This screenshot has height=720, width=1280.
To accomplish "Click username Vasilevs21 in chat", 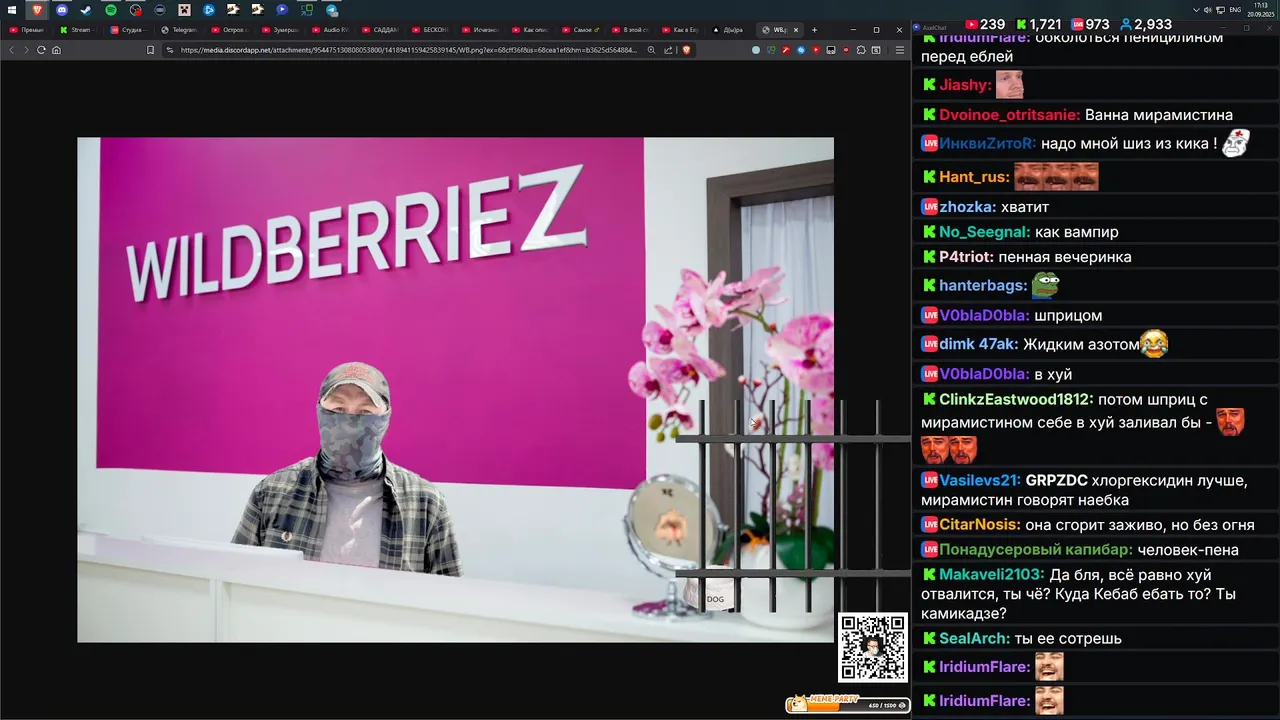I will click(x=980, y=480).
